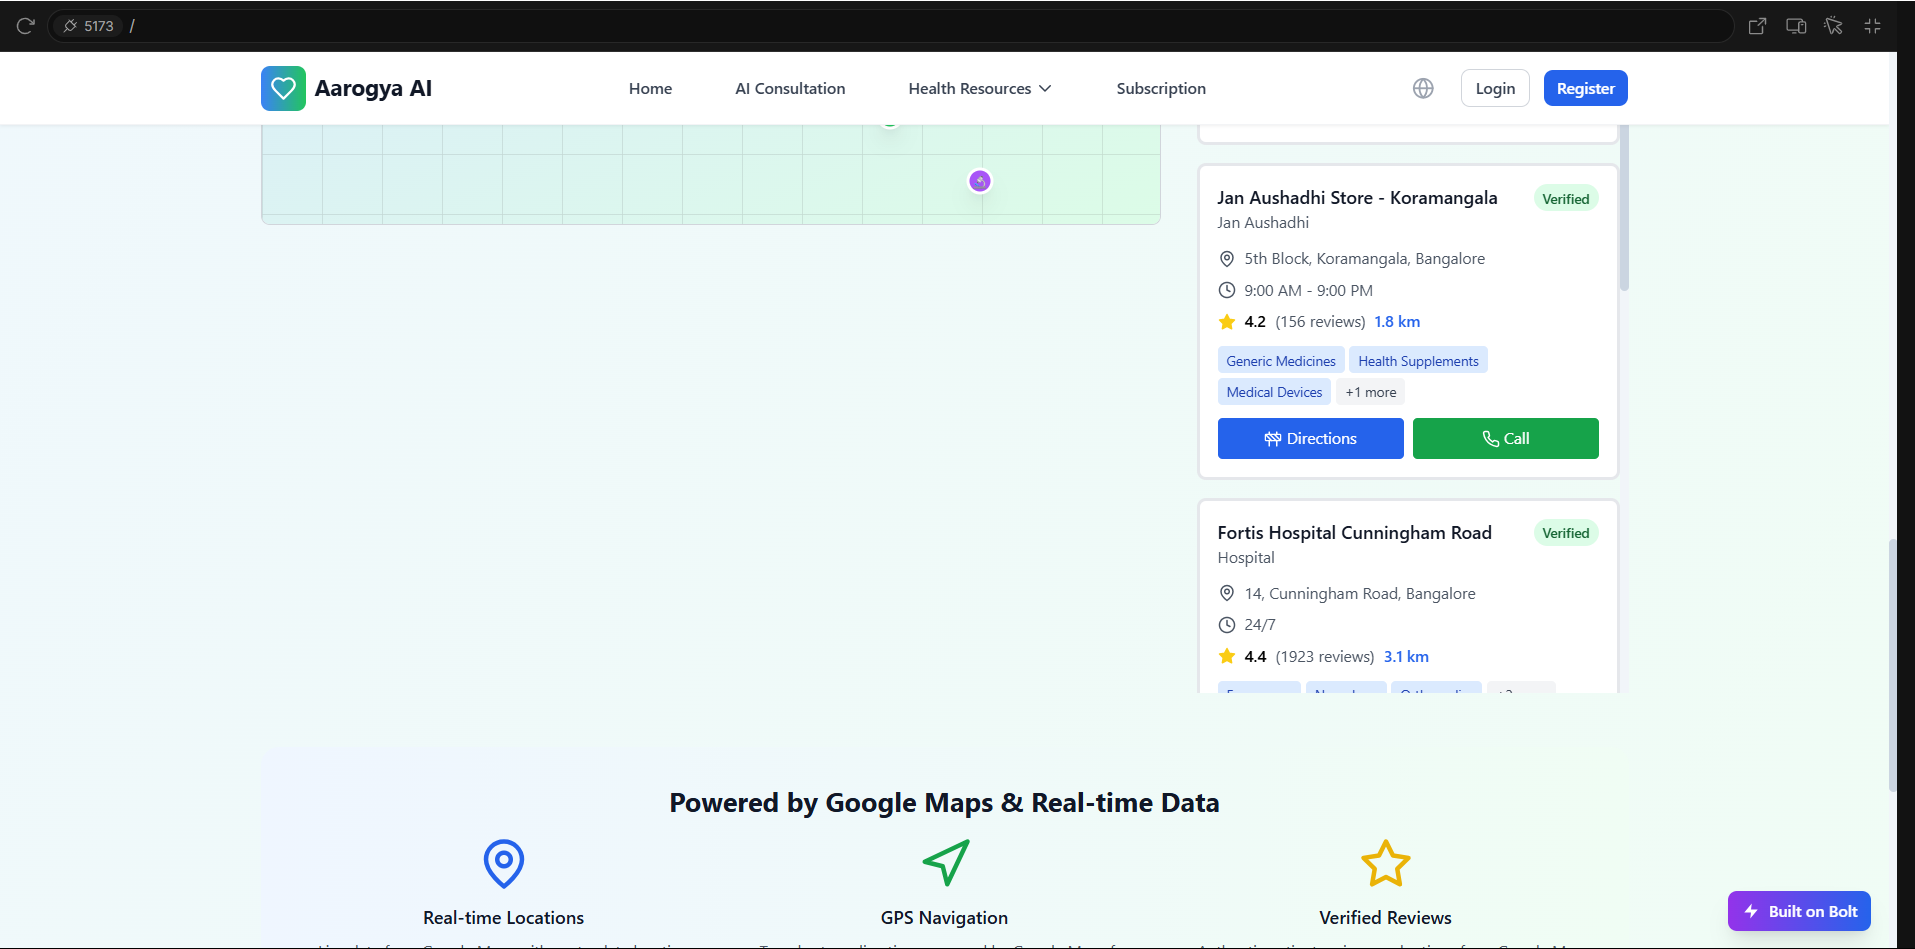Screen dimensions: 1915x949
Task: Click Jan Aushadhi Store location pin icon
Action: tap(1227, 259)
